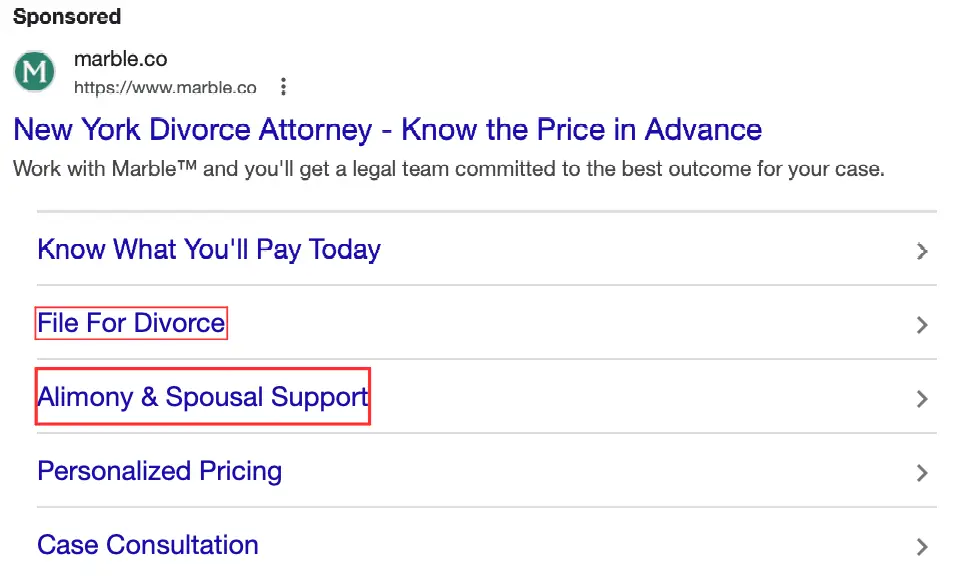Click the https://www.marble.co URL link
Viewport: 959px width, 580px height.
coord(165,87)
